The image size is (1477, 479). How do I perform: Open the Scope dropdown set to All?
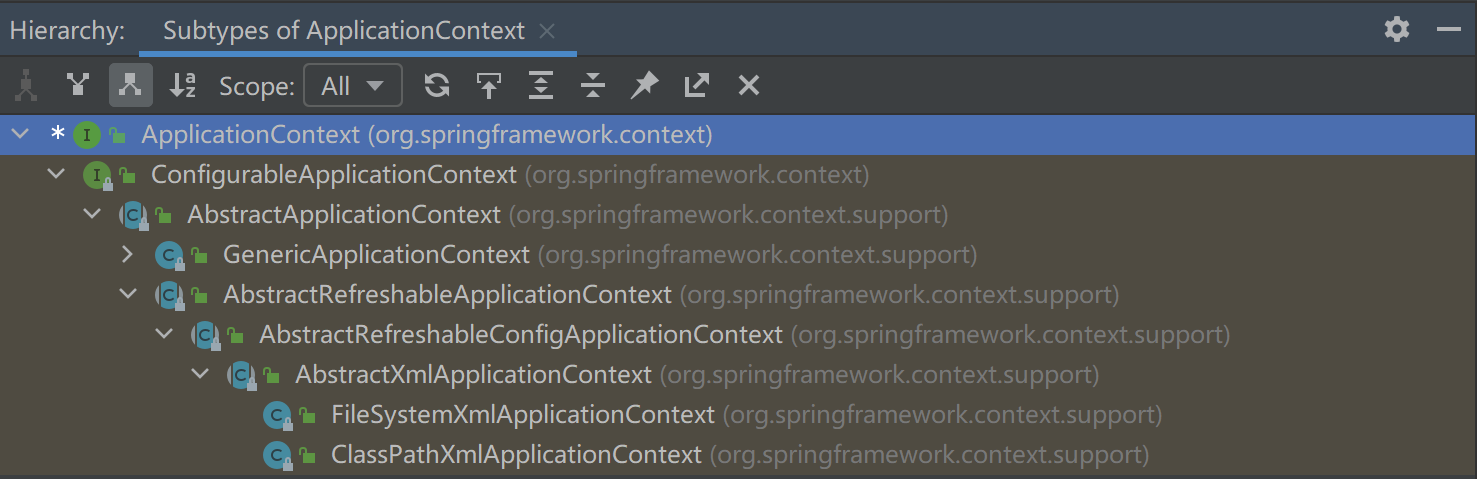352,86
